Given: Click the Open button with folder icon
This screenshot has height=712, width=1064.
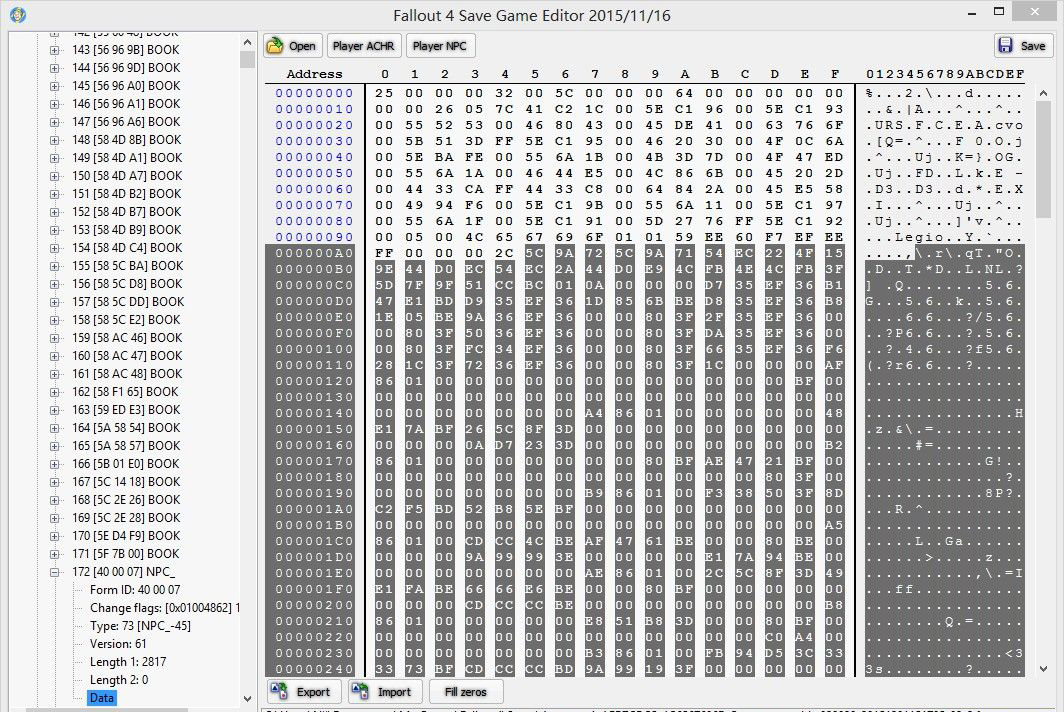Looking at the screenshot, I should [292, 46].
